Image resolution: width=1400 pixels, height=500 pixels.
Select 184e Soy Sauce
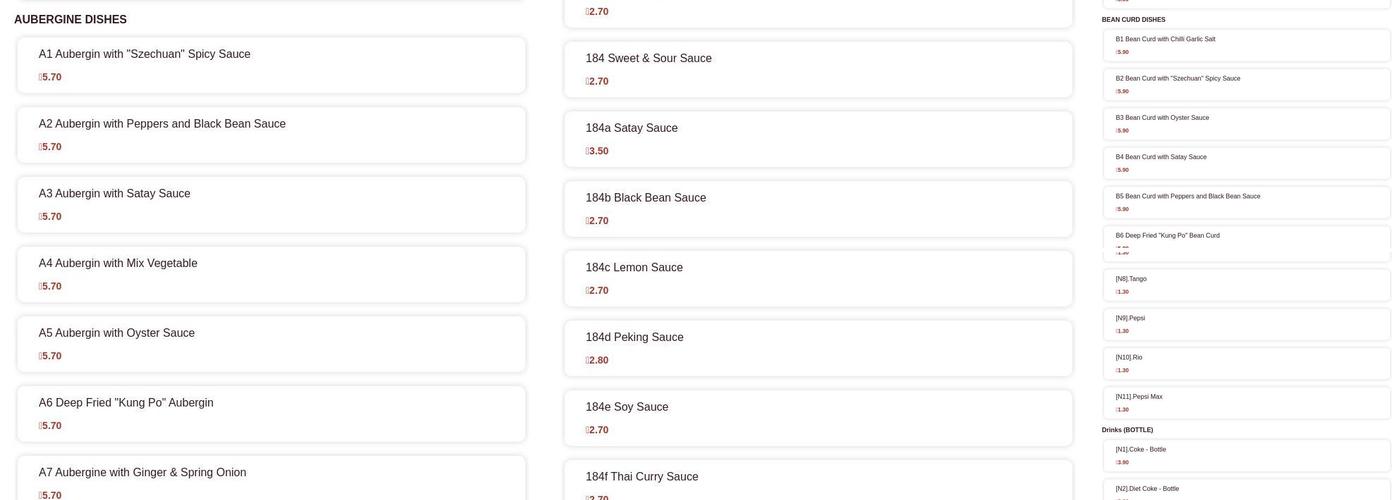point(818,418)
